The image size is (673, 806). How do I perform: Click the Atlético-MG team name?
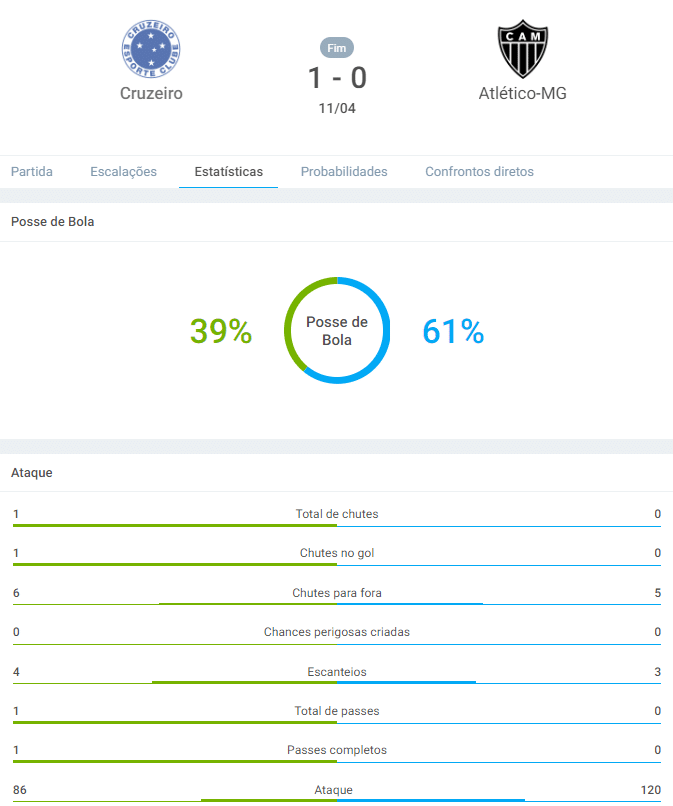pos(522,94)
